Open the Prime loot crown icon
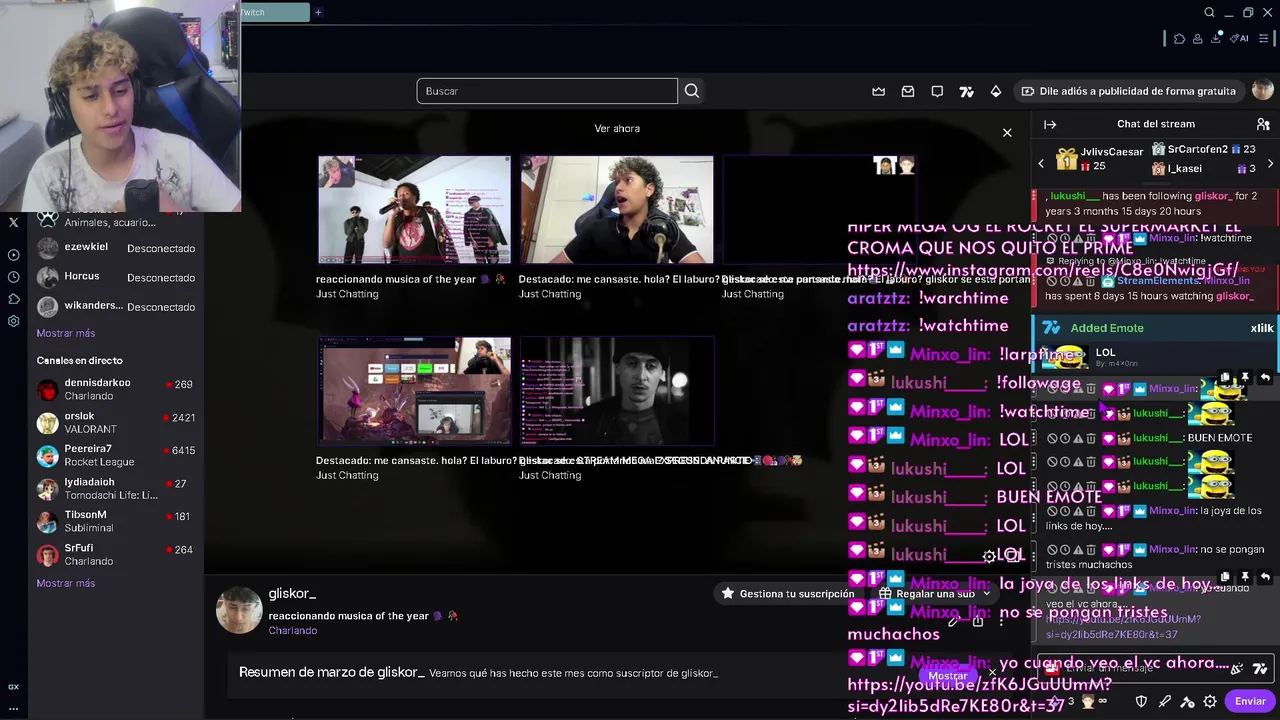Viewport: 1280px width, 720px height. [x=878, y=91]
